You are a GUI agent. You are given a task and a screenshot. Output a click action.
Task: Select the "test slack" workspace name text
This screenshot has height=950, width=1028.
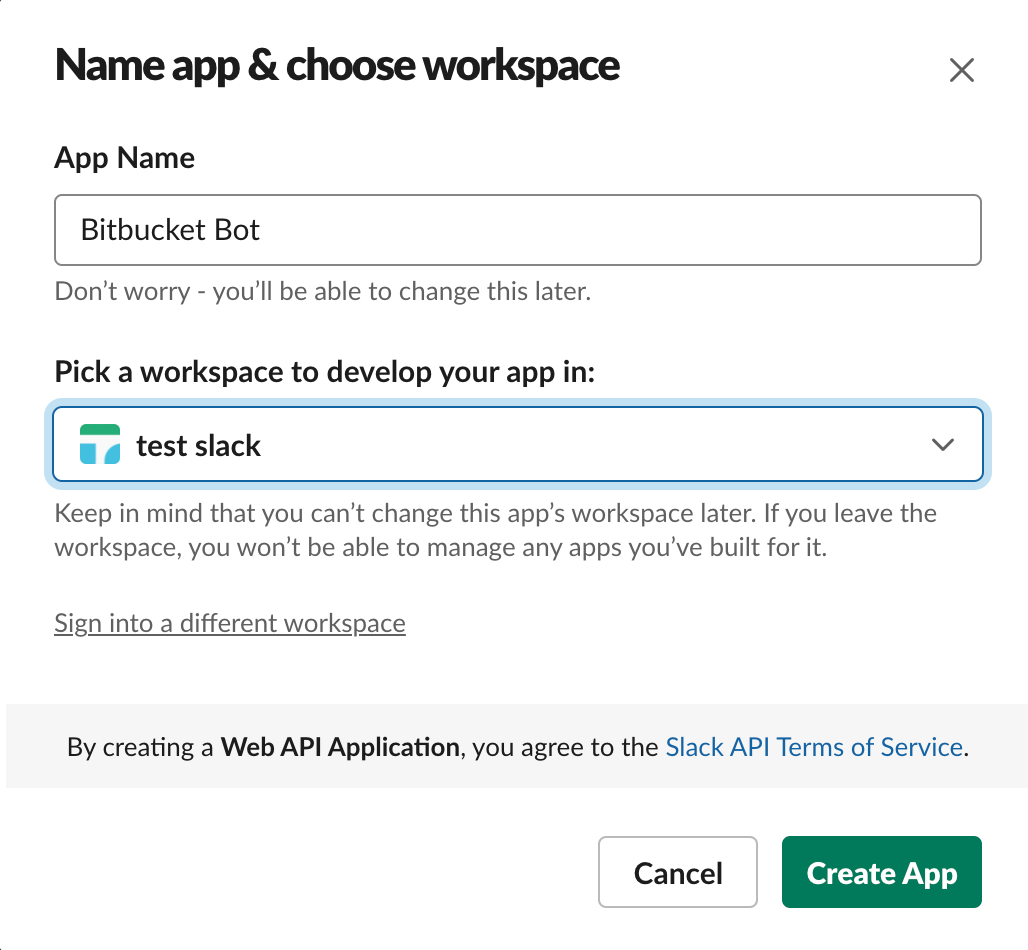tap(198, 445)
